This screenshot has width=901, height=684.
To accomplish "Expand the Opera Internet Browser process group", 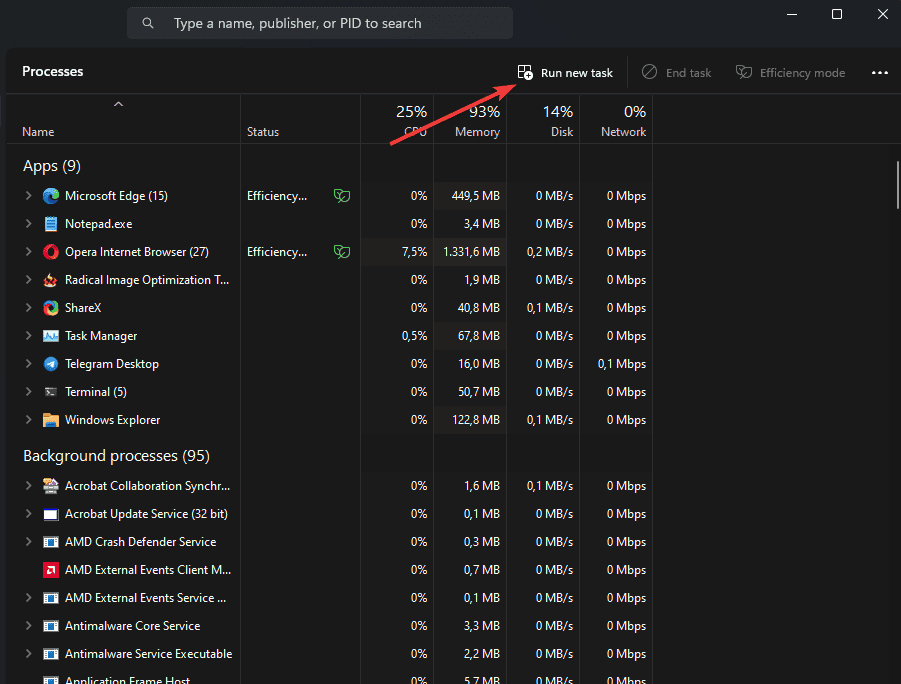I will 28,252.
